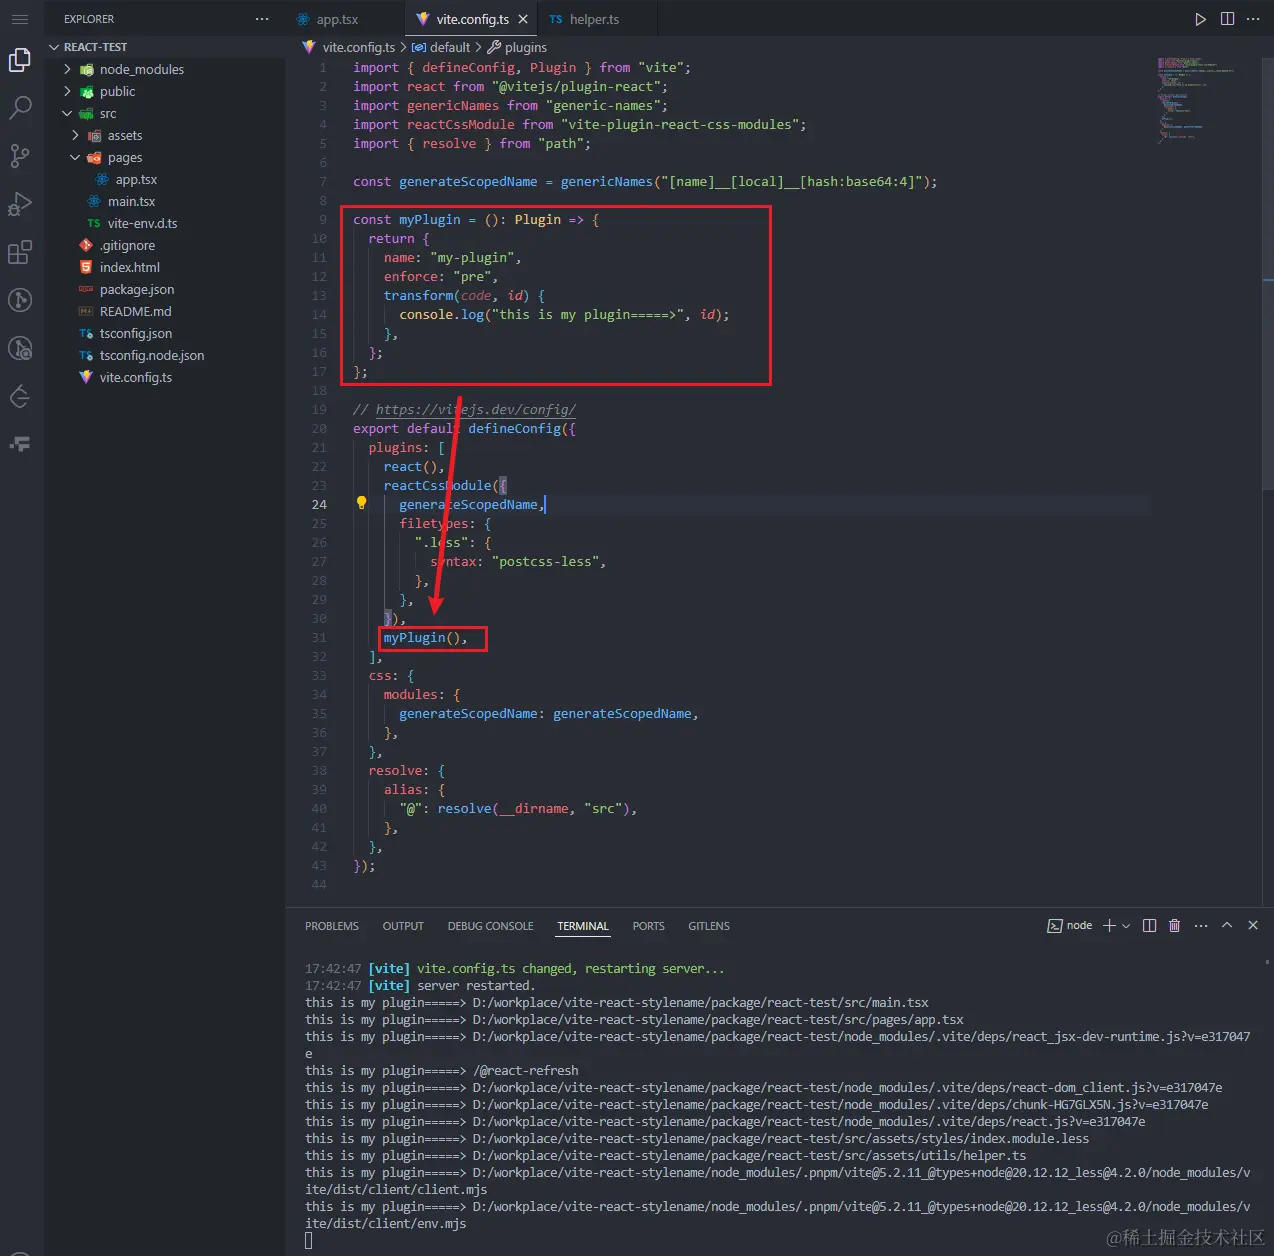Open the Search view in activity bar
The image size is (1274, 1256).
20,108
